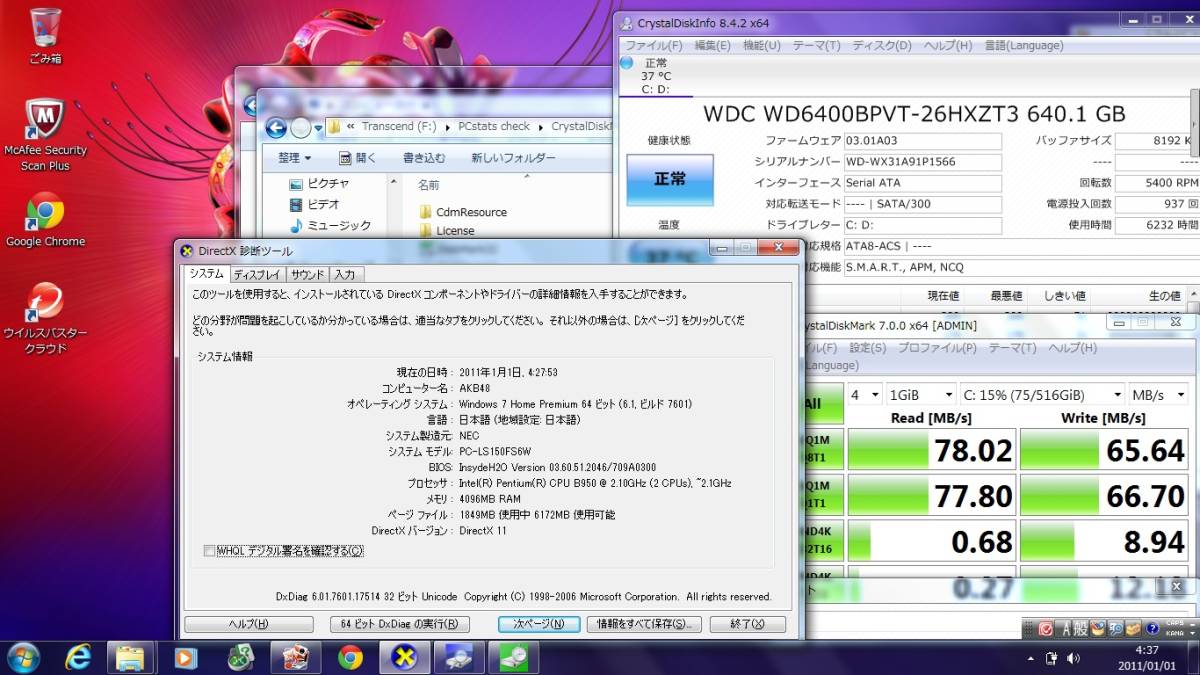The height and width of the screenshot is (675, 1200).
Task: Open unit dropdown showing MB/s
Action: [1159, 395]
